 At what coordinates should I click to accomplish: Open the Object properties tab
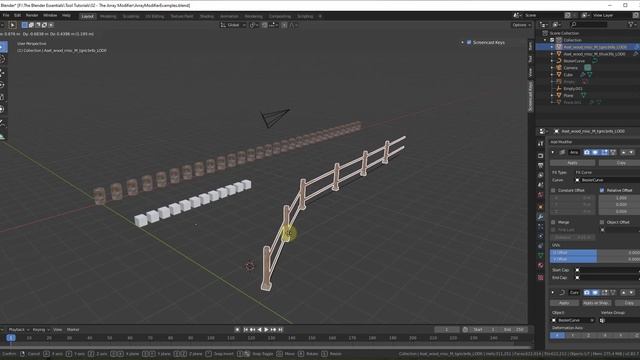tap(540, 206)
